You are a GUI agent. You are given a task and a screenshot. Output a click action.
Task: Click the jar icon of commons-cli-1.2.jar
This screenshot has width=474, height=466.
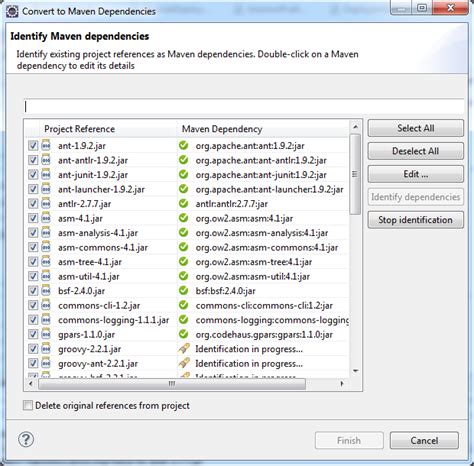click(x=46, y=305)
